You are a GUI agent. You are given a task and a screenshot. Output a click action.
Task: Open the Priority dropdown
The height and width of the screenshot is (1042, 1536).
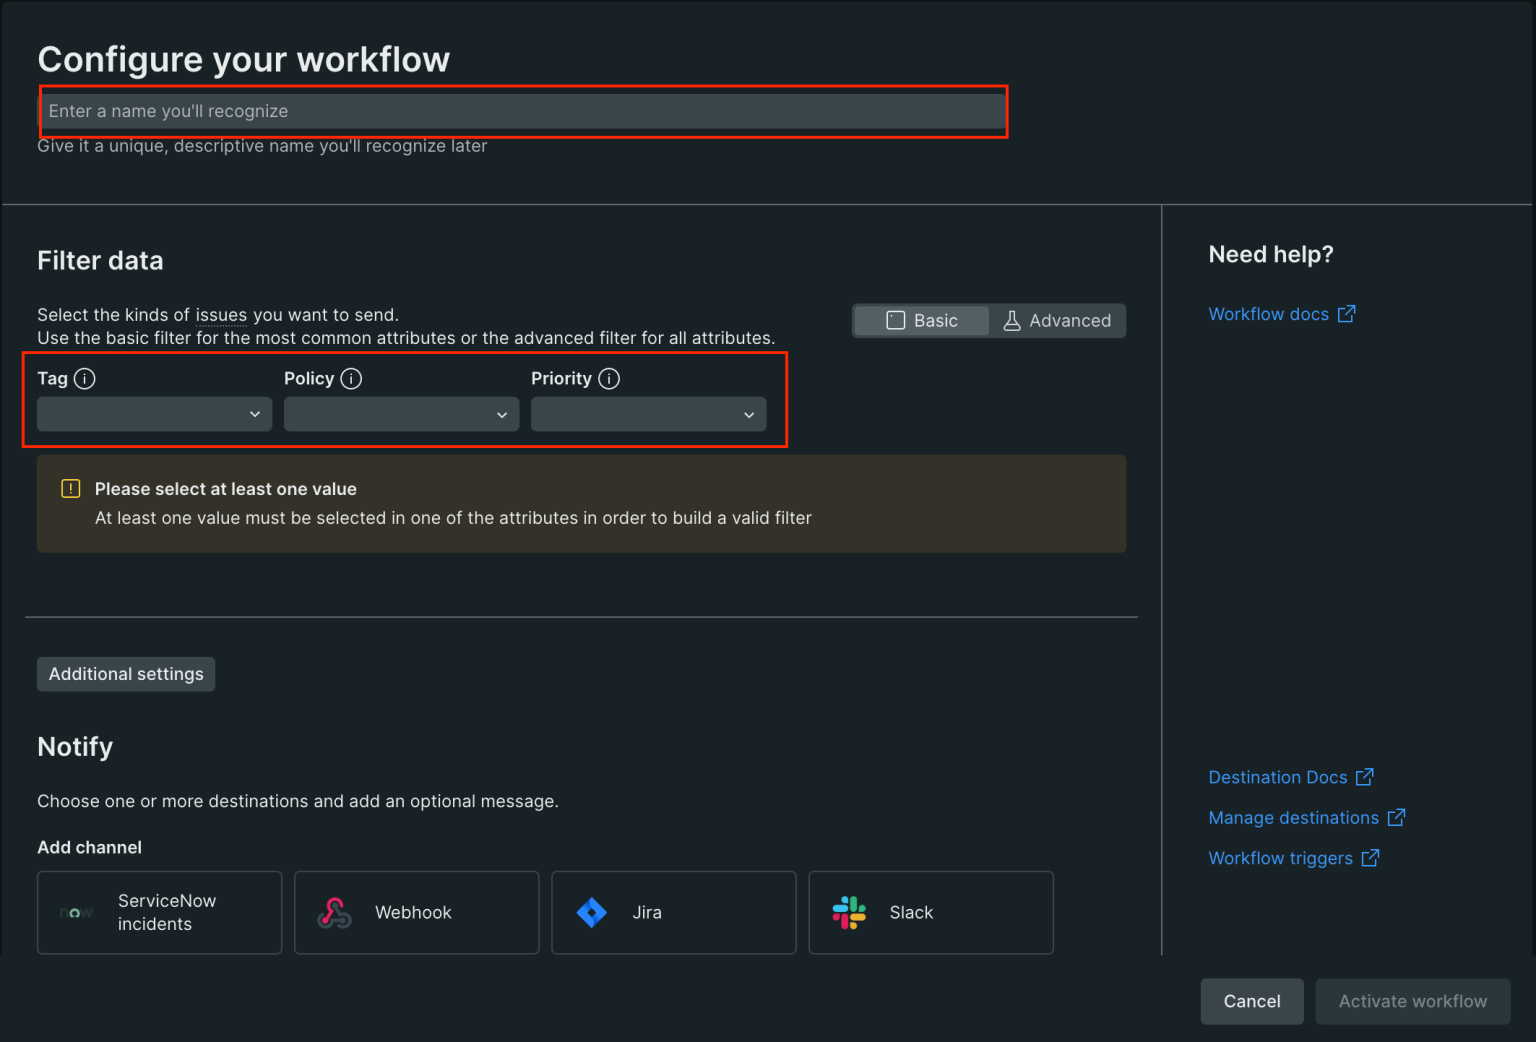coord(648,414)
